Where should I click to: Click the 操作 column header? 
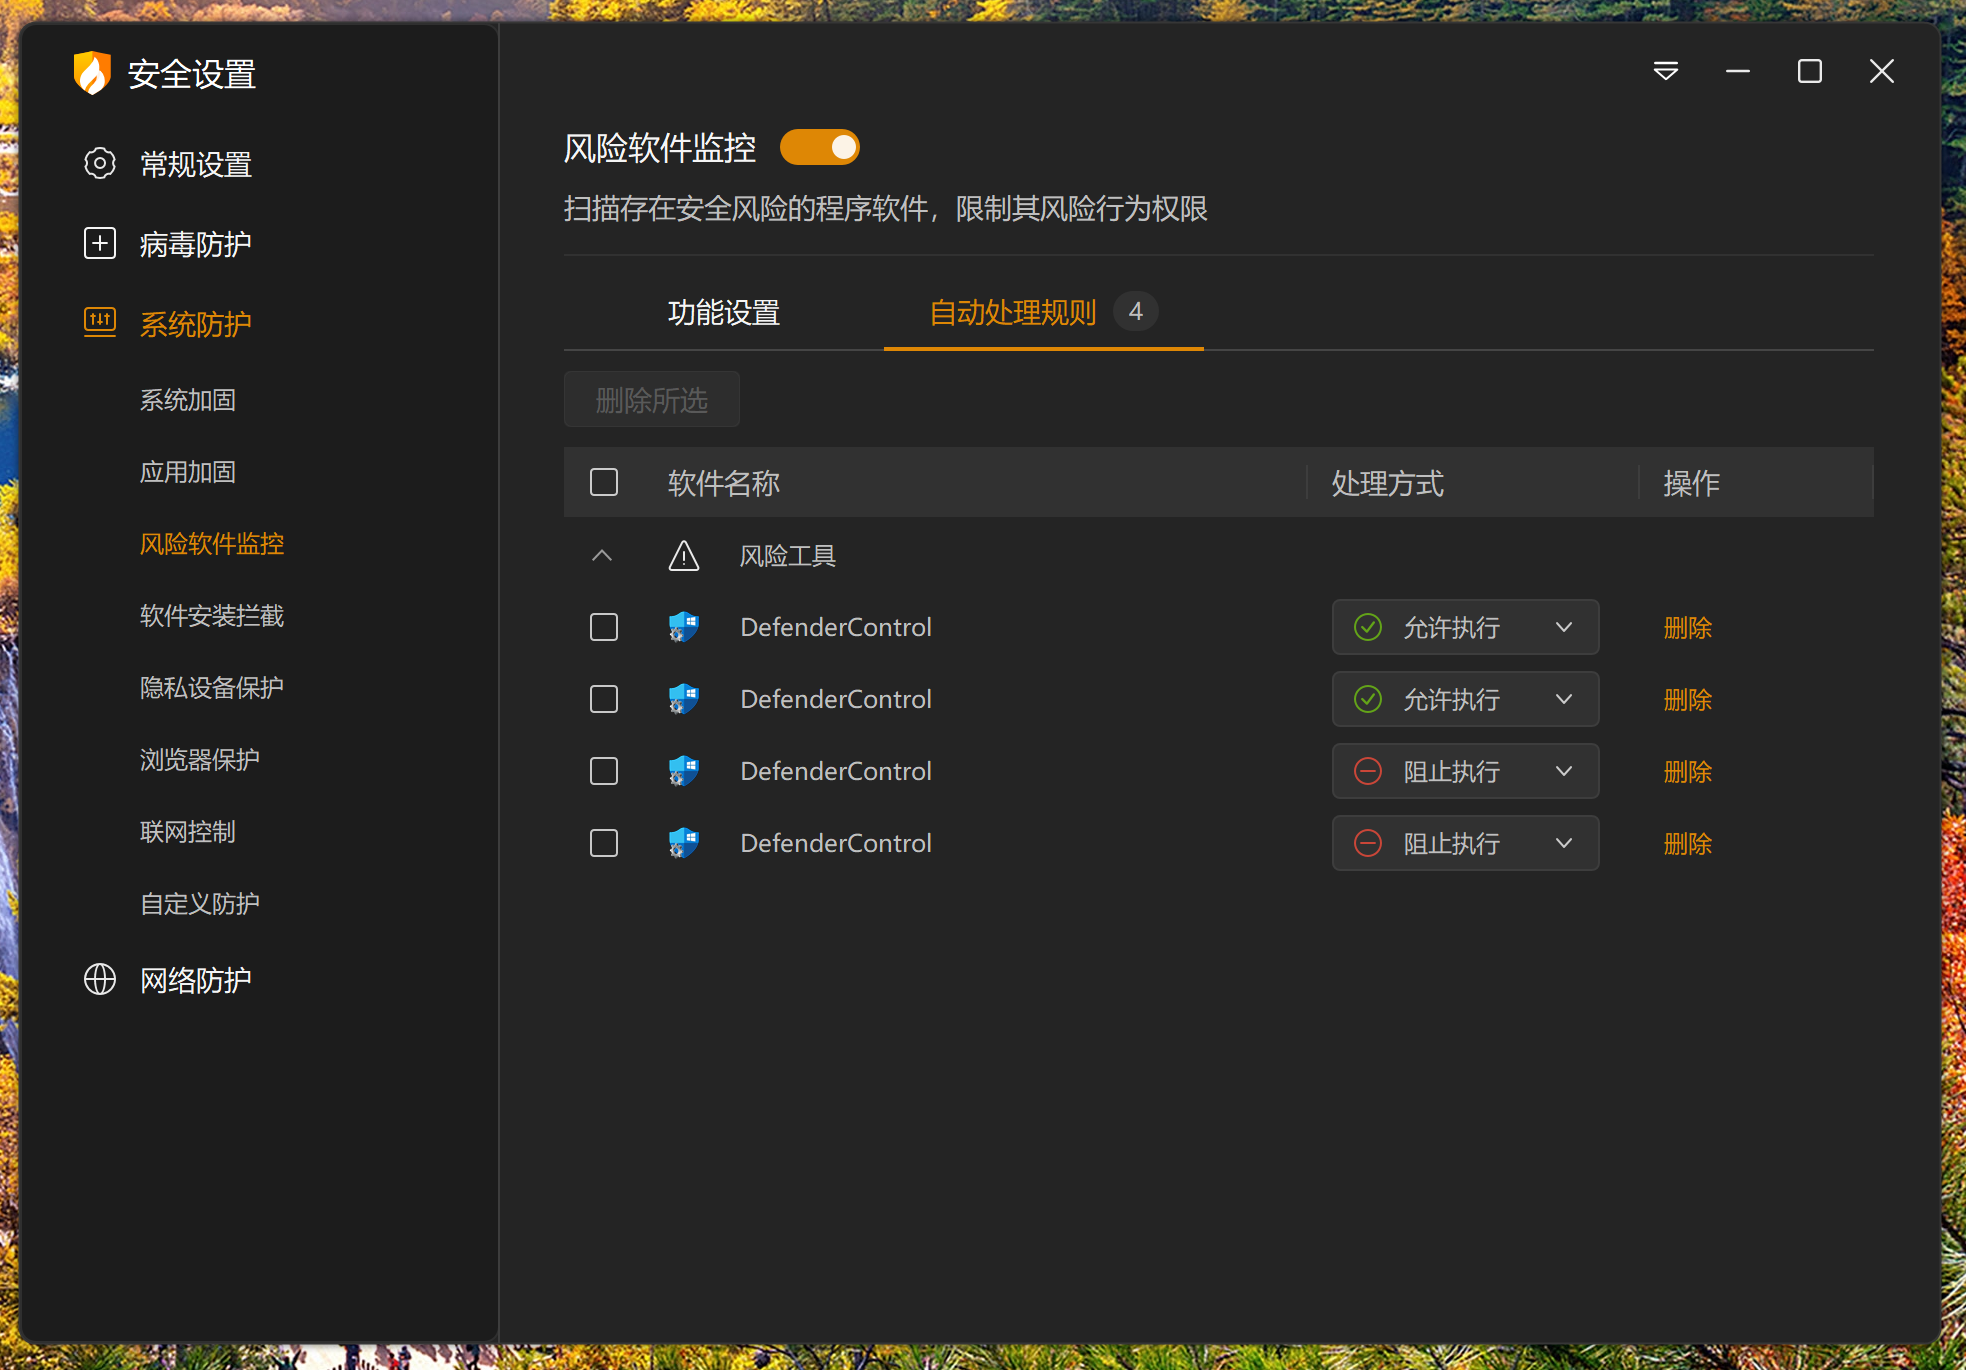(1692, 483)
